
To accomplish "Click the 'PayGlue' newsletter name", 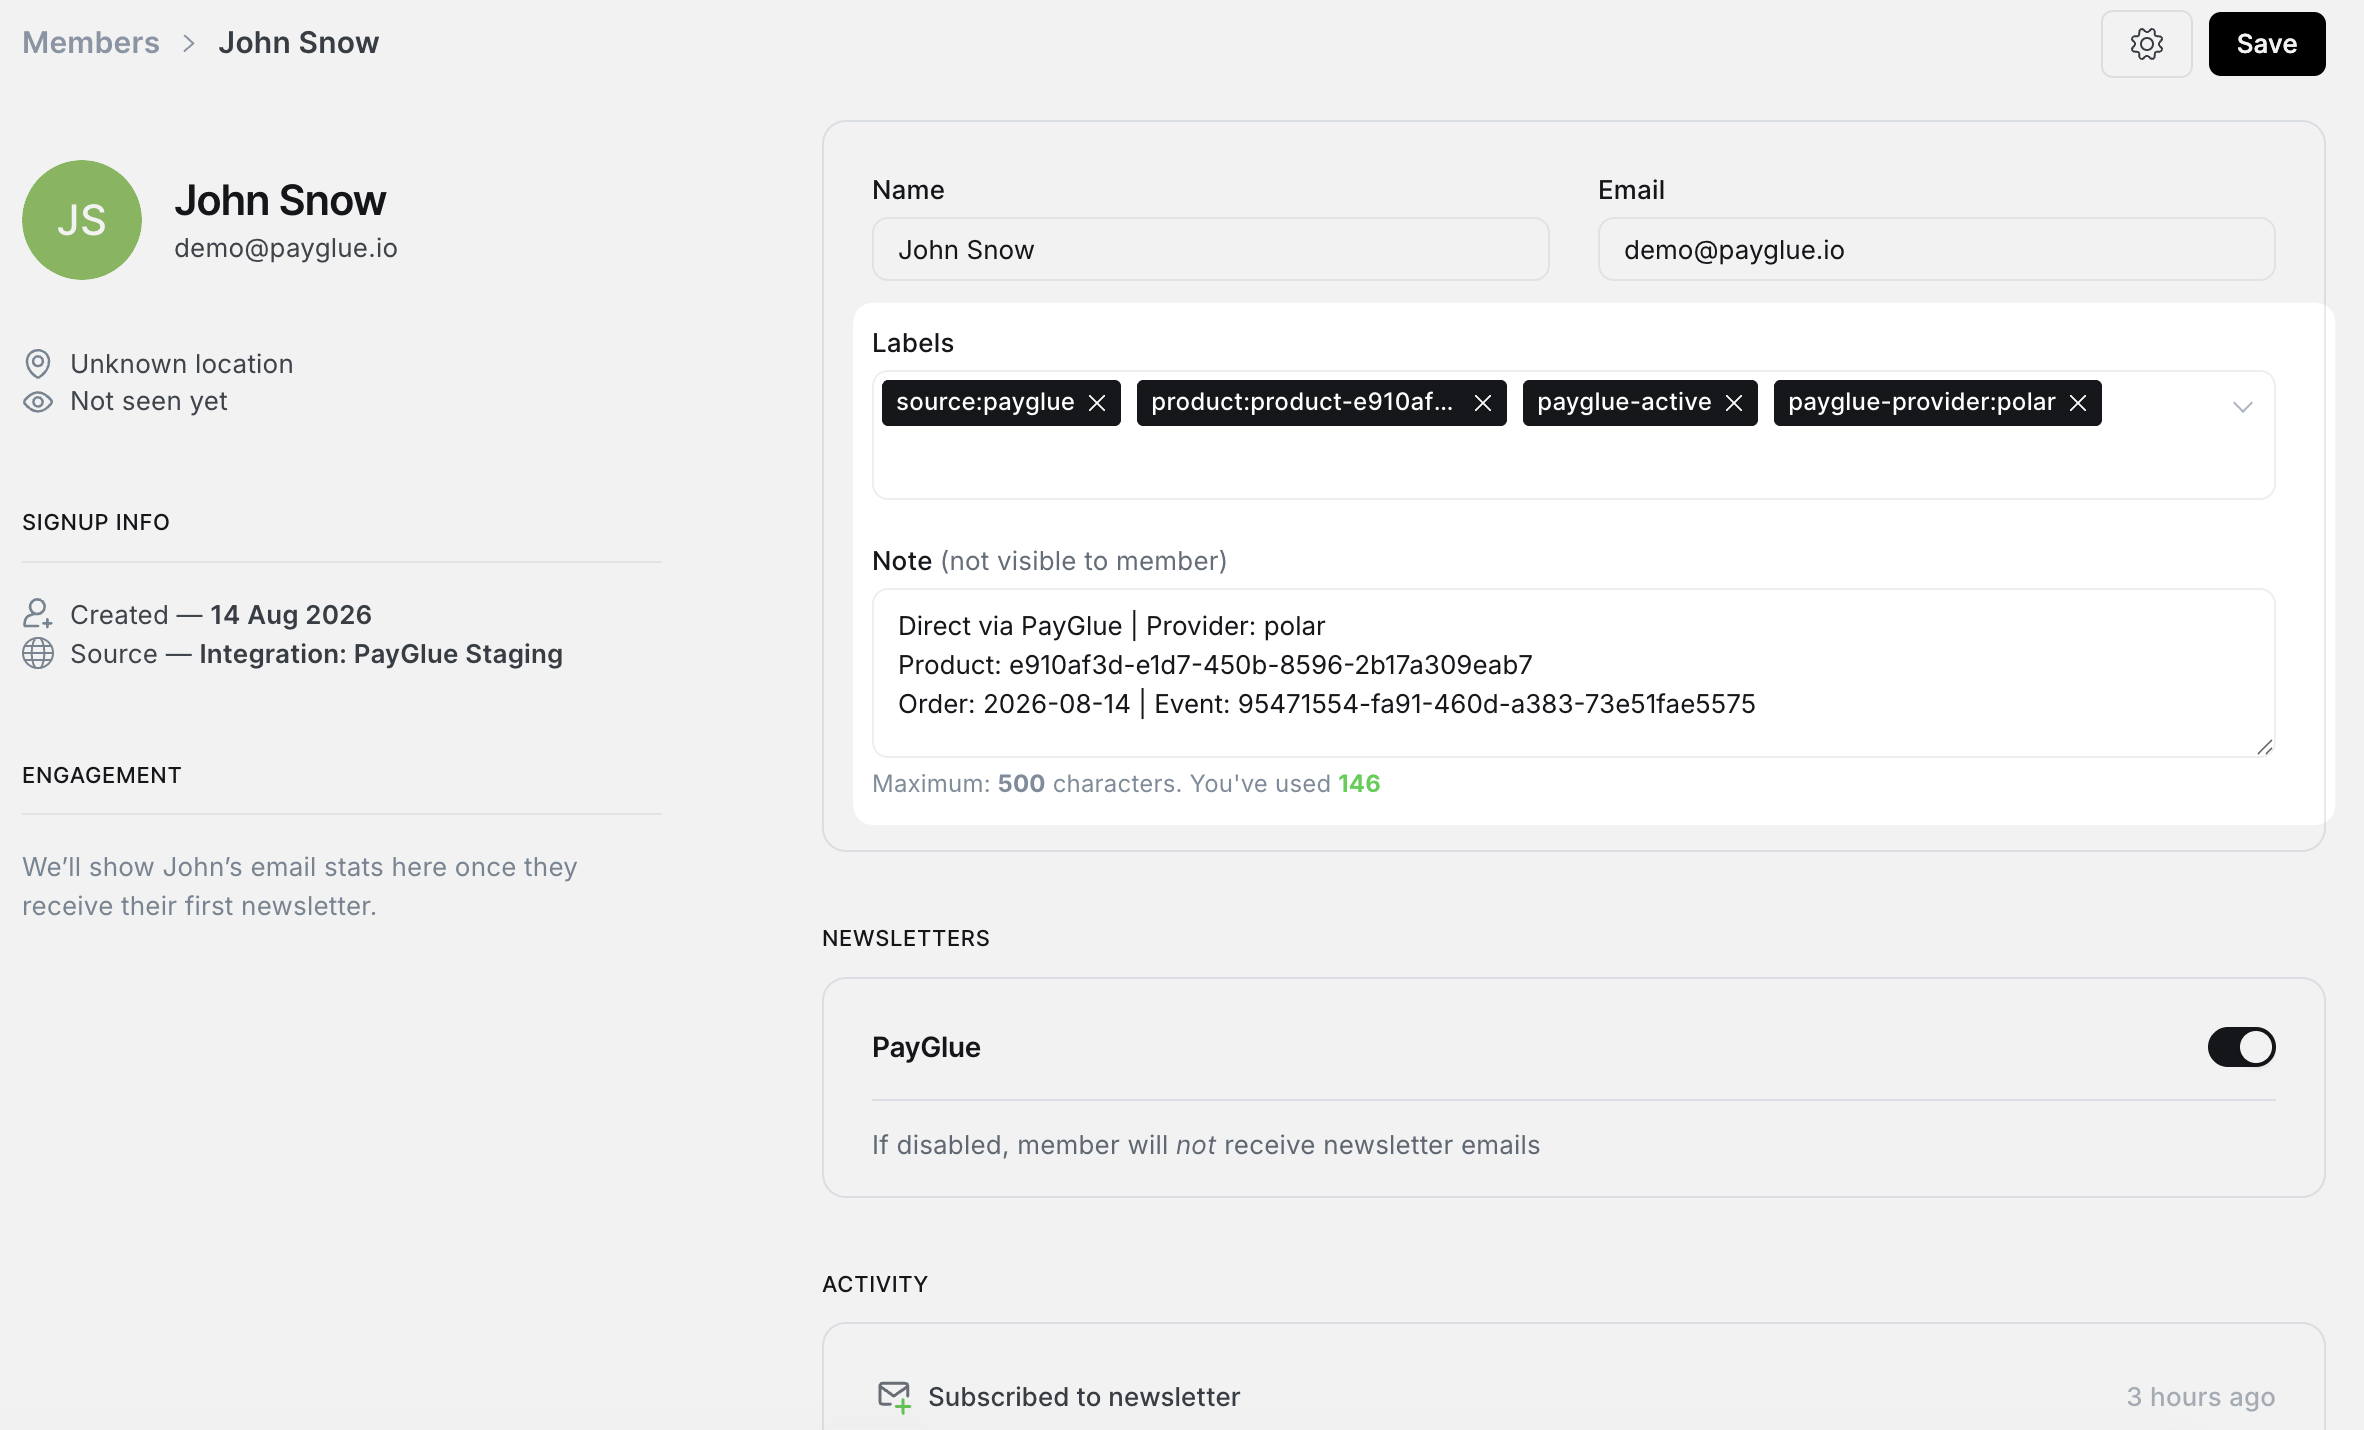I will pos(926,1047).
